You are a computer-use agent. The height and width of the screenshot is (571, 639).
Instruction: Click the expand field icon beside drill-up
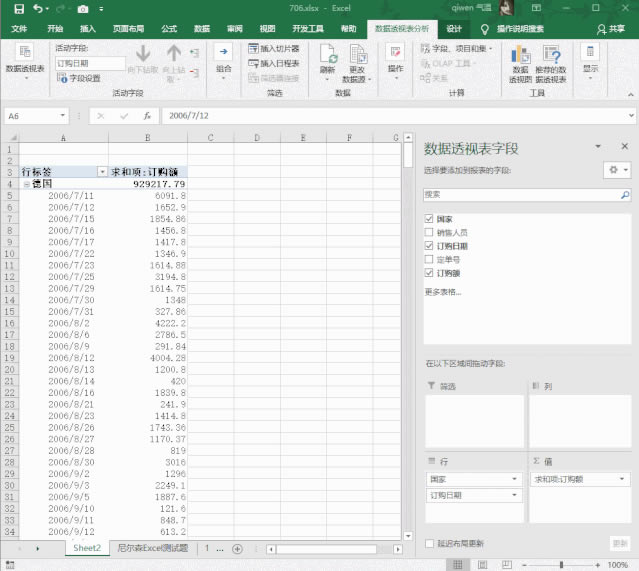pos(194,53)
